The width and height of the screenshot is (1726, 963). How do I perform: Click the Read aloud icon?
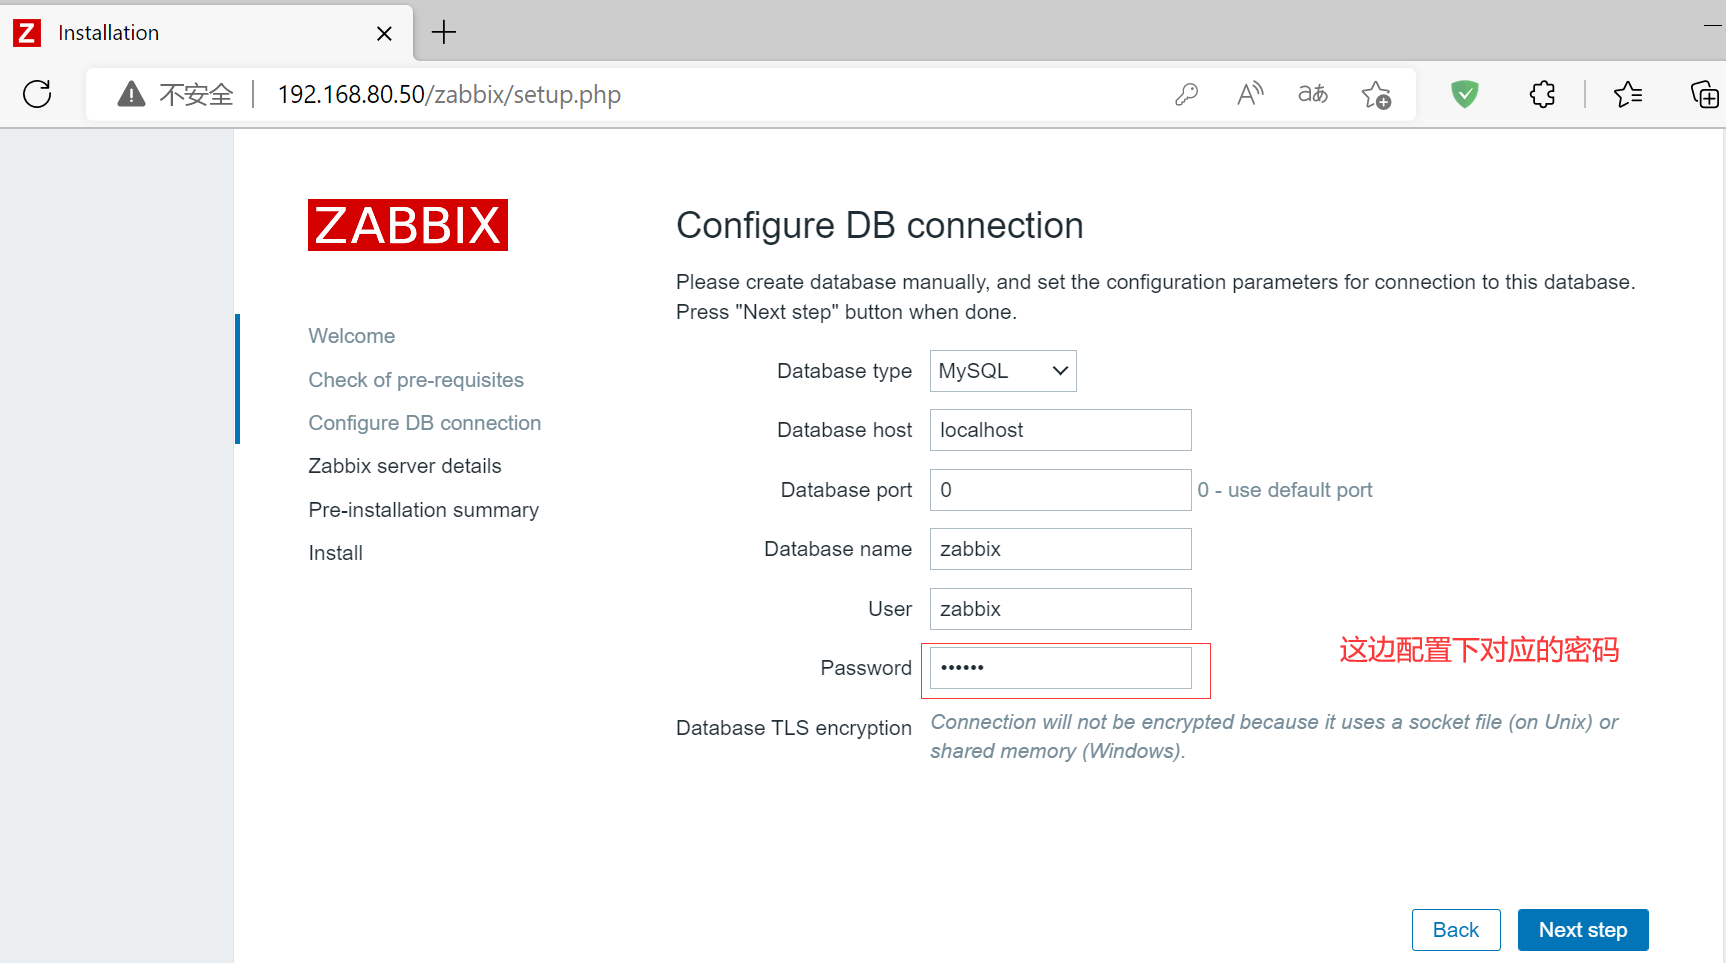pyautogui.click(x=1250, y=94)
